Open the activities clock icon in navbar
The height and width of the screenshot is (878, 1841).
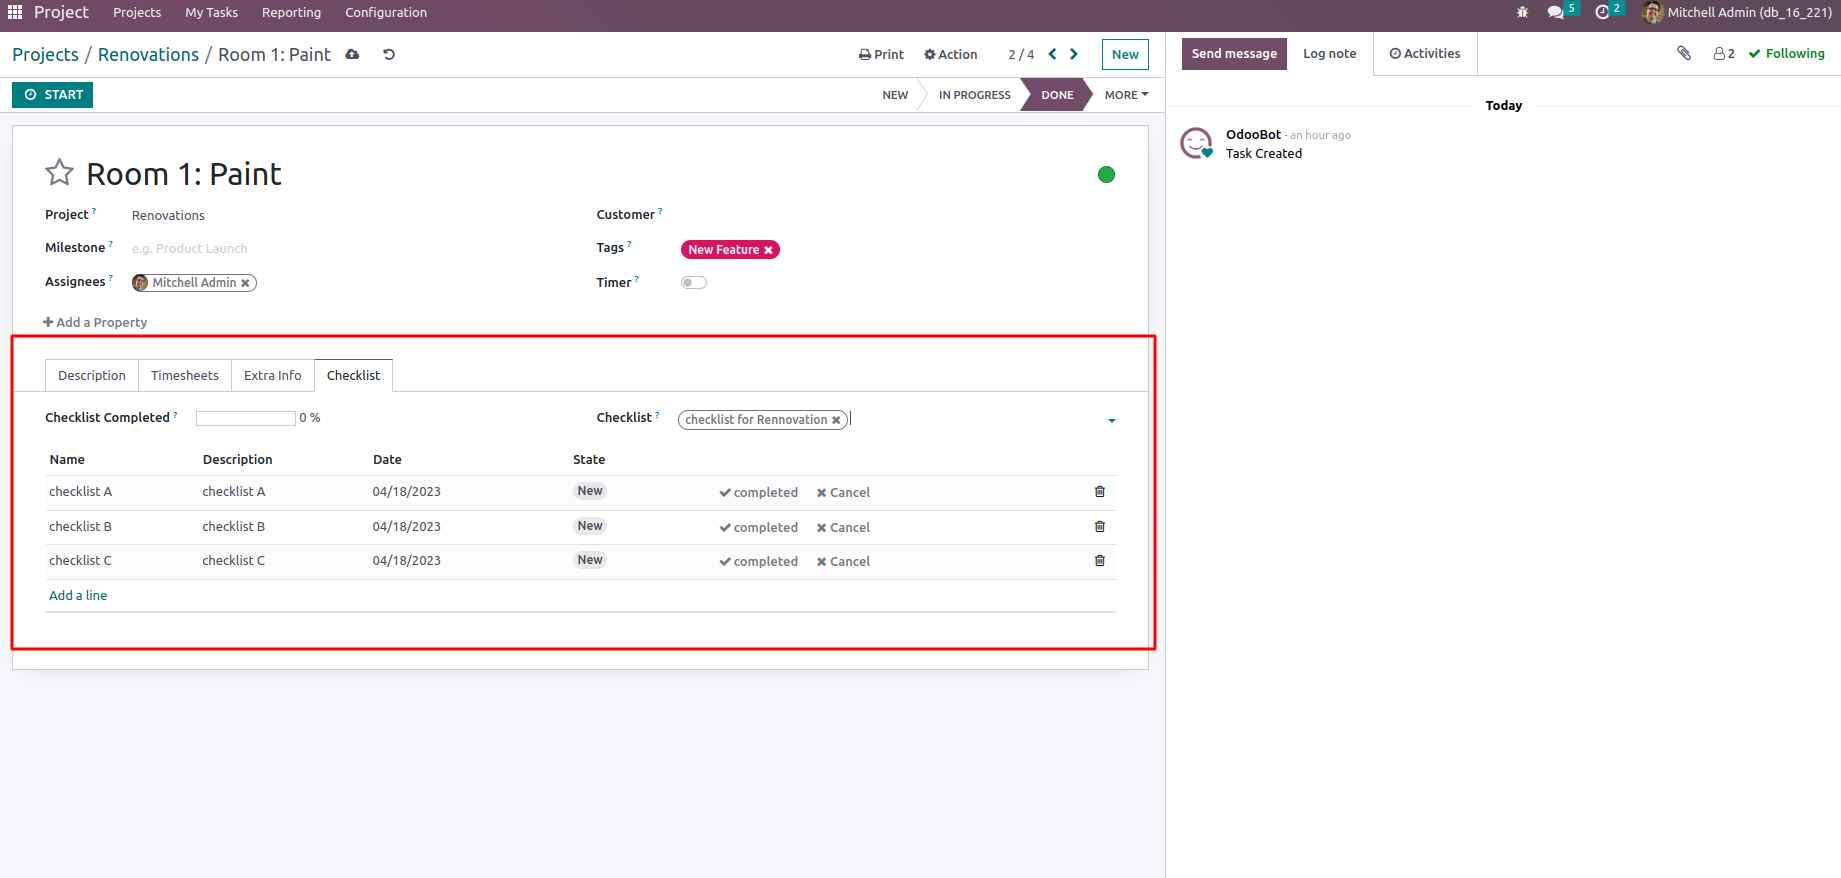pyautogui.click(x=1602, y=12)
